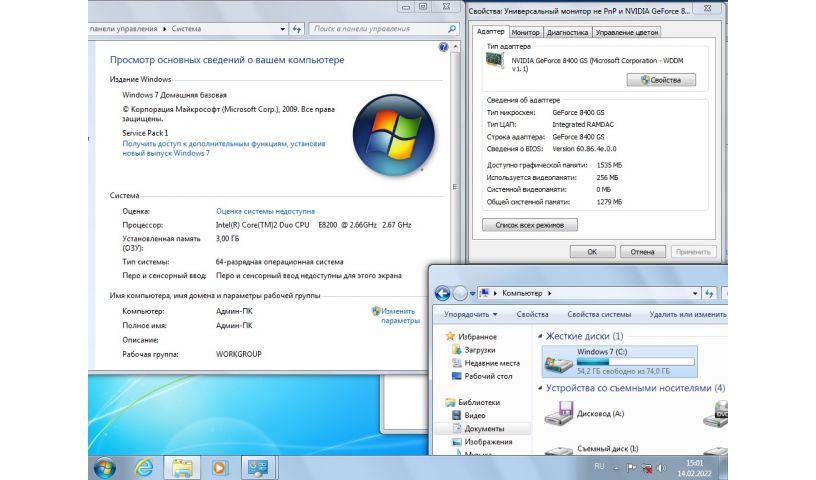Collapse 'Устройства со съемными носителями' group
This screenshot has width=816, height=480.
point(540,388)
